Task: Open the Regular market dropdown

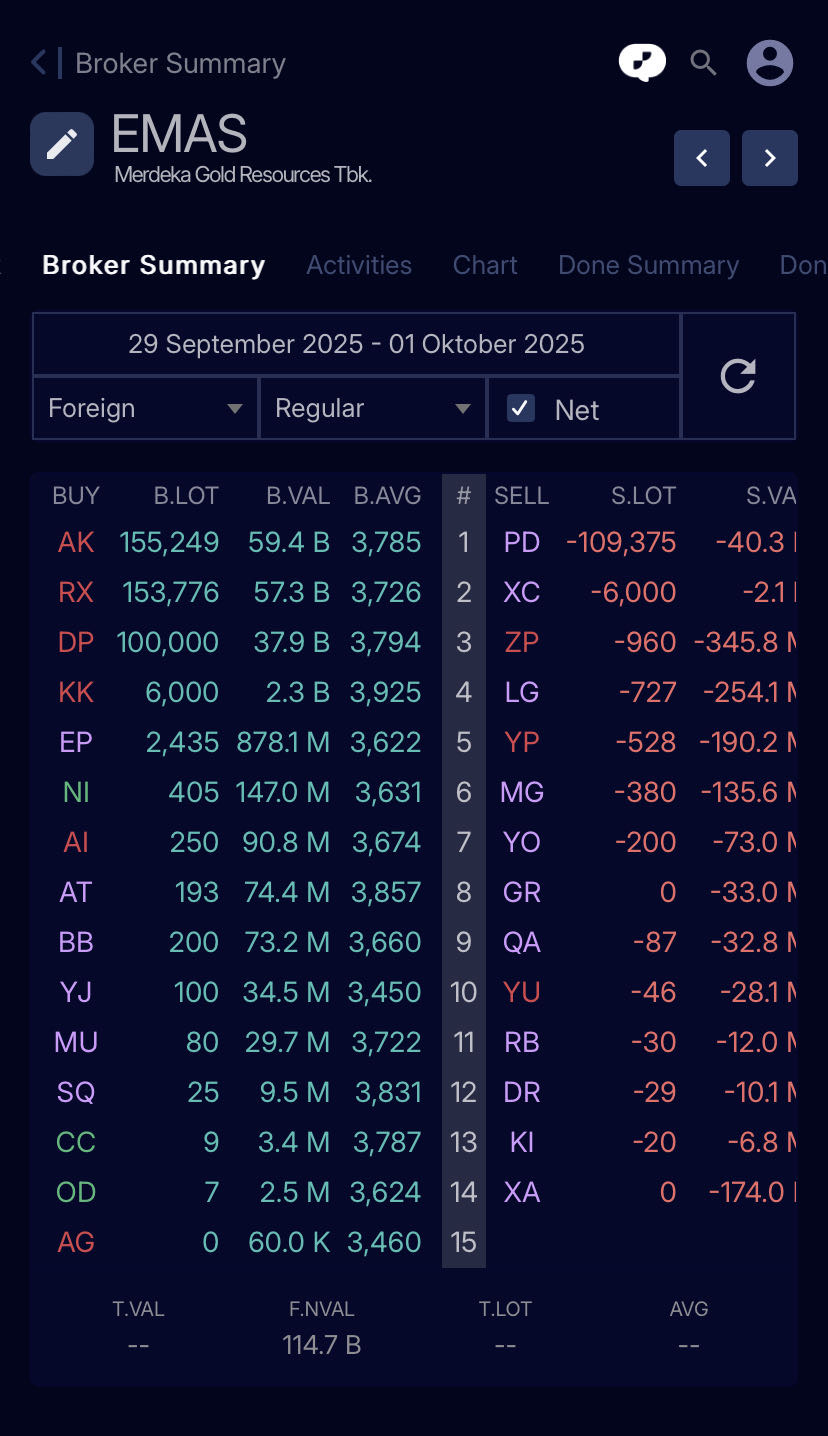Action: click(x=372, y=408)
